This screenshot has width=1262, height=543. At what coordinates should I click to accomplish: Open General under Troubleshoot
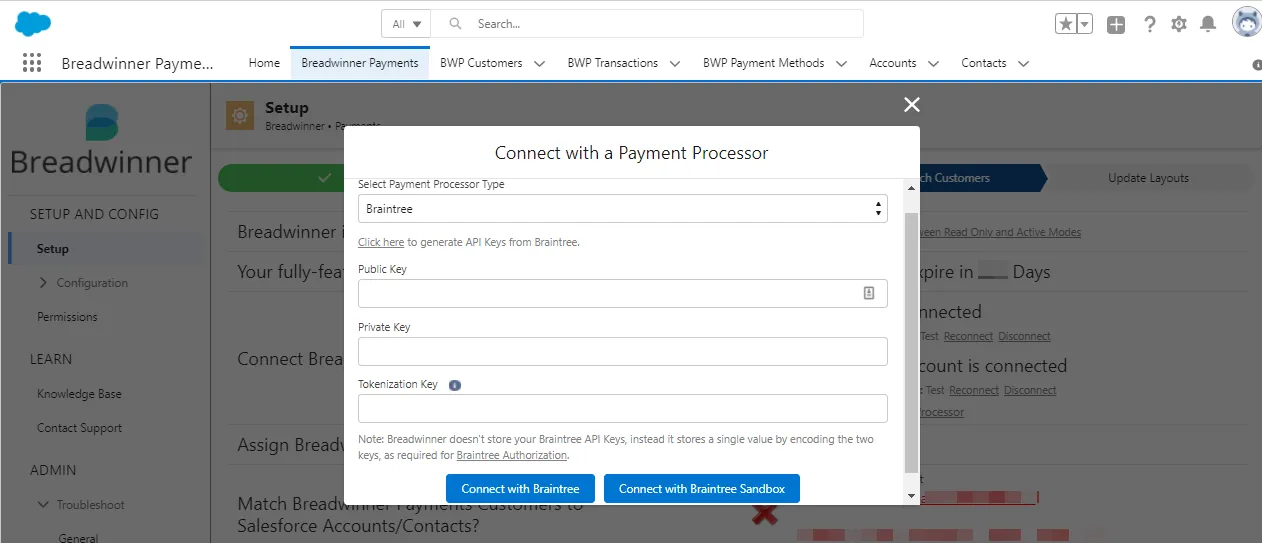click(78, 537)
